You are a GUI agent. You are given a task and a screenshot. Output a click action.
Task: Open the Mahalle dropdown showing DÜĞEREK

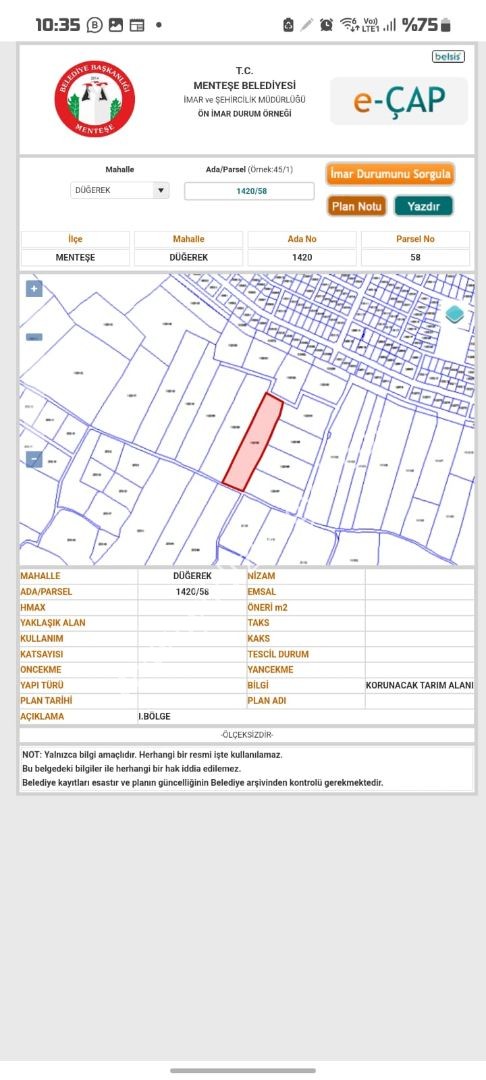[x=120, y=190]
